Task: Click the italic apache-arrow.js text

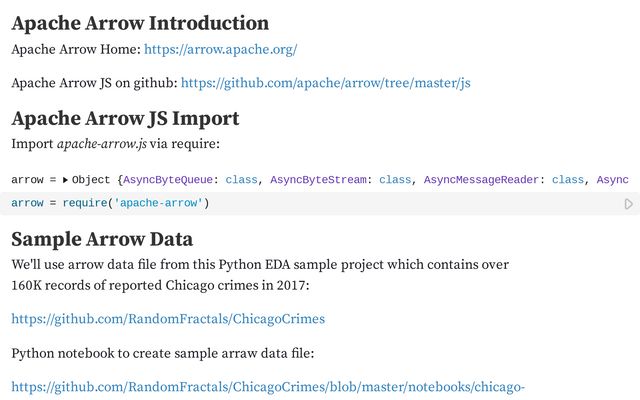Action: 102,144
